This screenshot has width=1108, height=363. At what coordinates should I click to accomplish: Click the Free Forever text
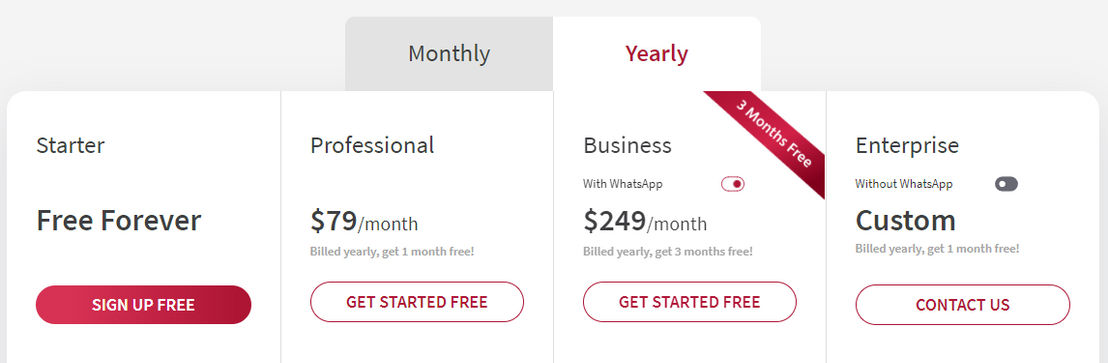119,220
